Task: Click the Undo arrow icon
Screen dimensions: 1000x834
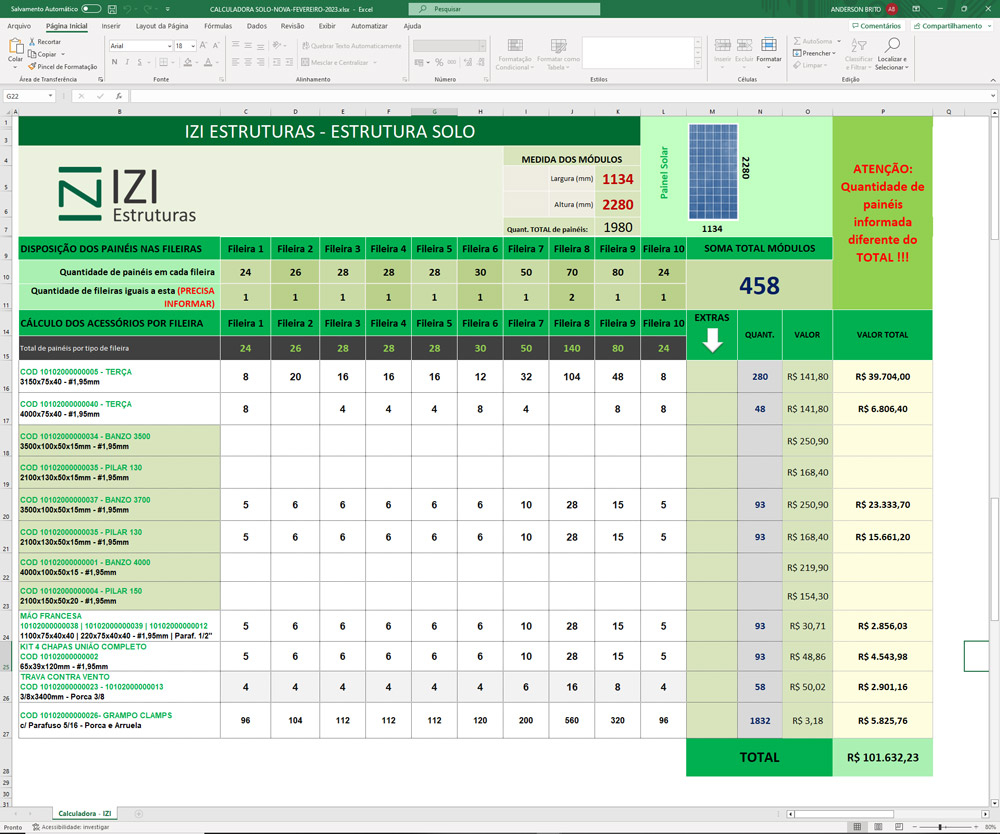Action: click(x=128, y=9)
